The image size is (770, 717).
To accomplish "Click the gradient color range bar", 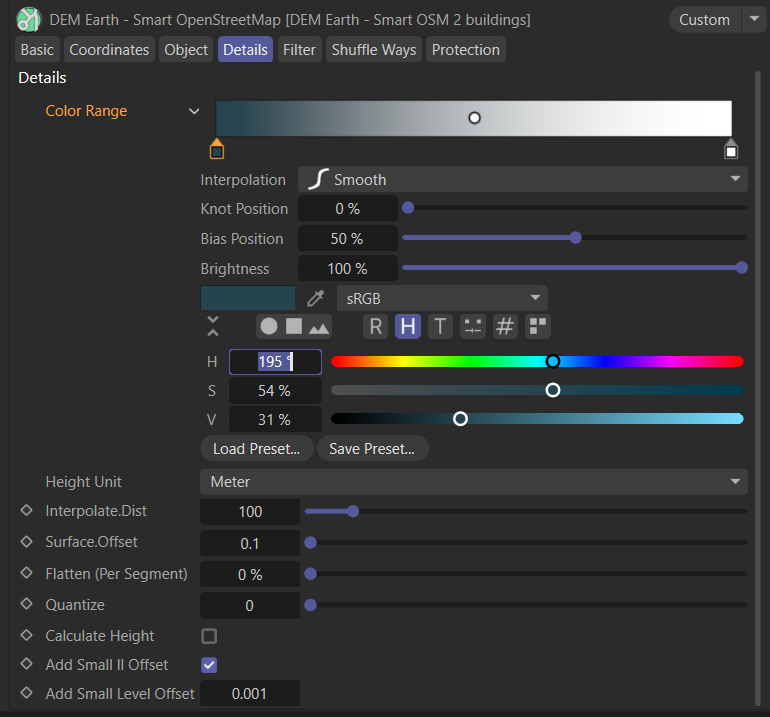I will click(474, 118).
